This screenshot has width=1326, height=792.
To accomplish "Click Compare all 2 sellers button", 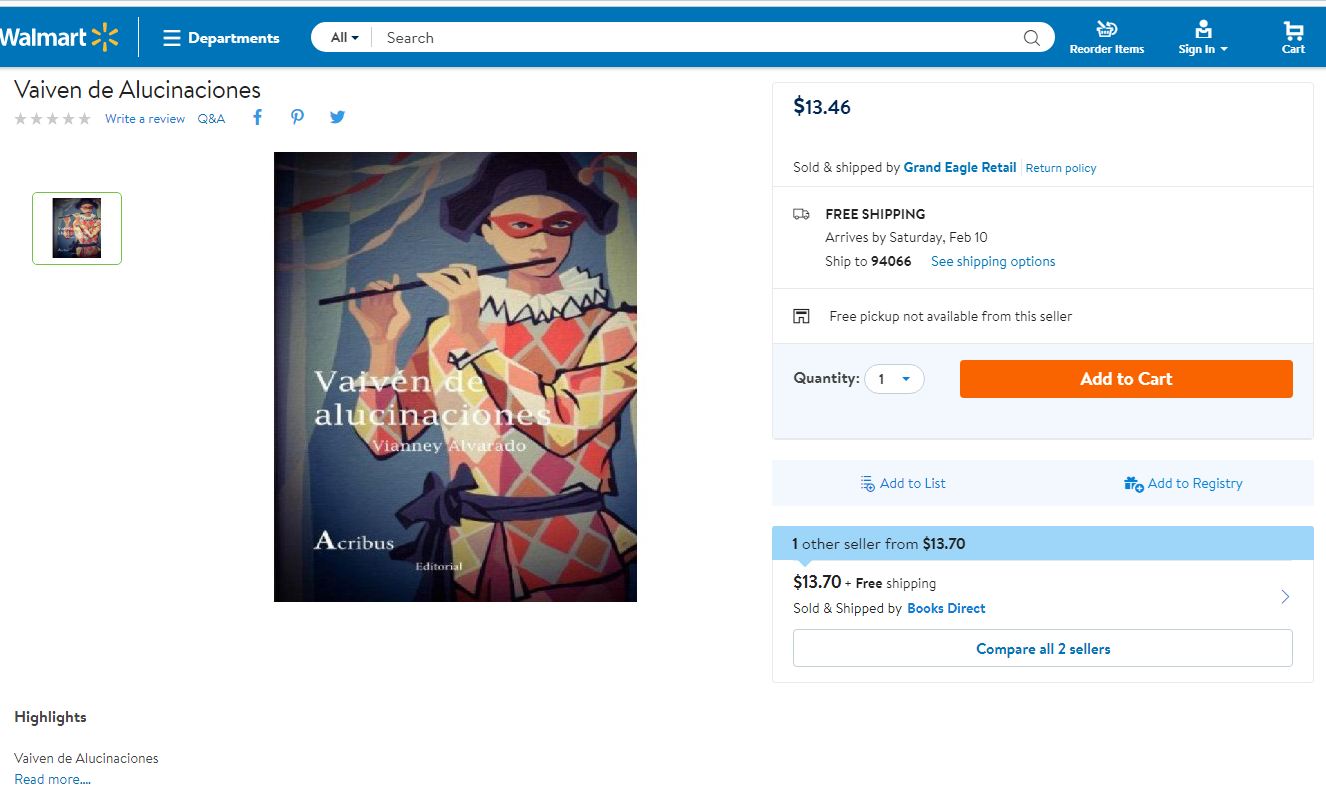I will 1042,649.
